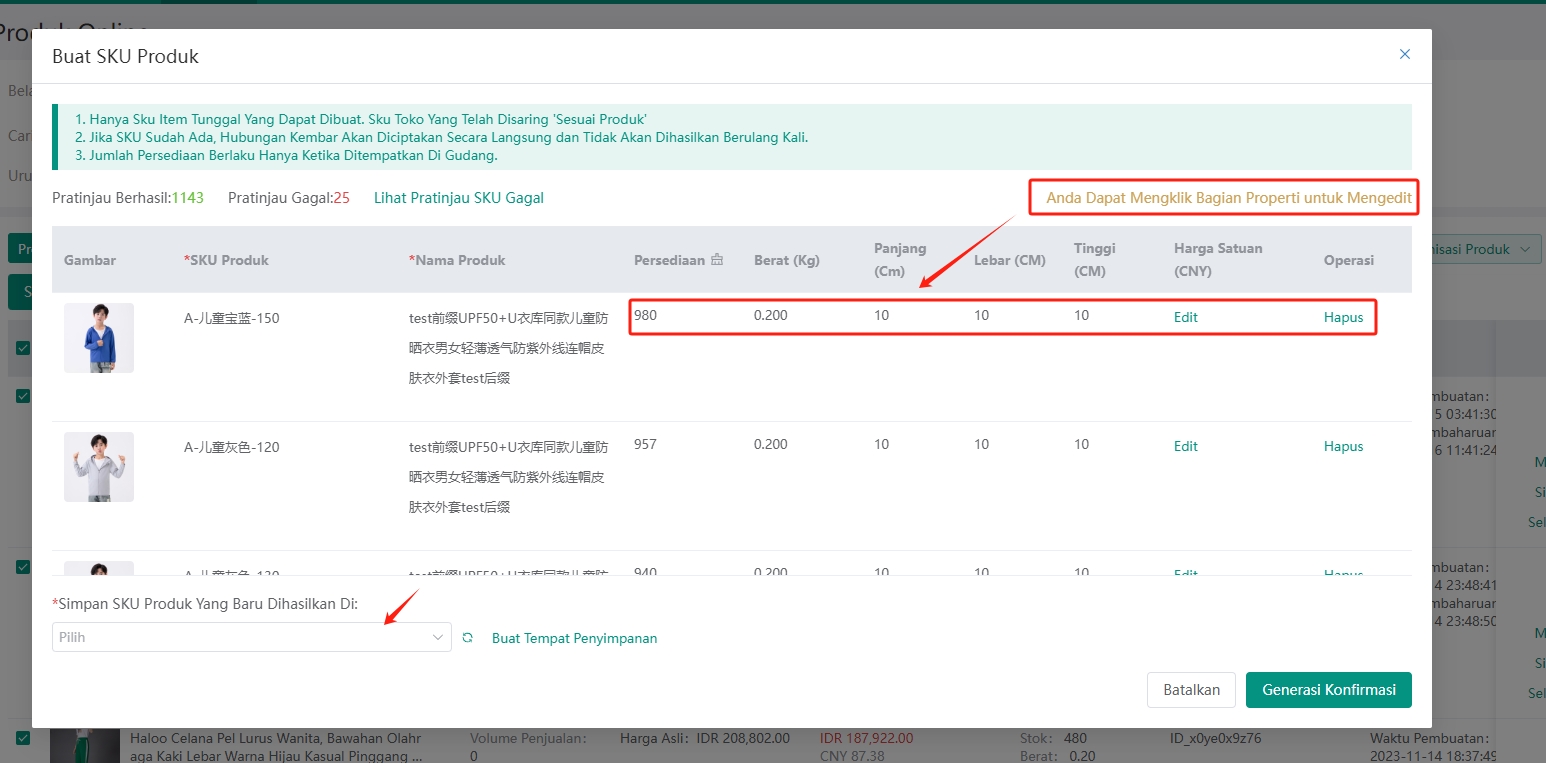Click Edit price for A-儿童灰色-120
The image size is (1546, 763).
[x=1185, y=446]
